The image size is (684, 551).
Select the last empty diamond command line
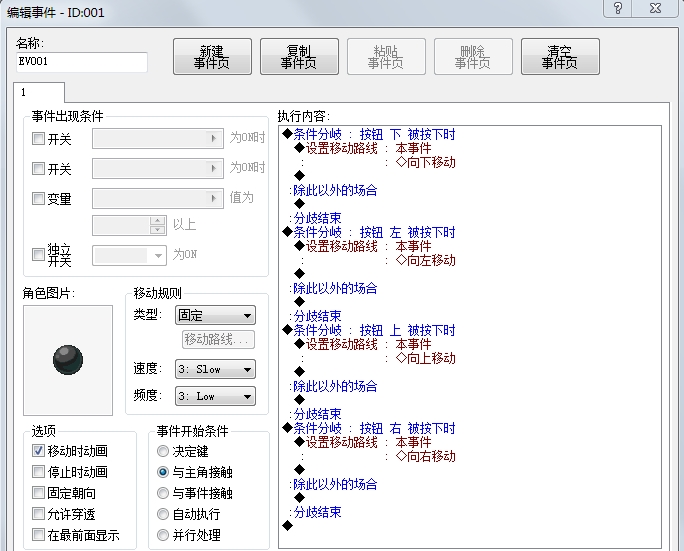click(287, 526)
